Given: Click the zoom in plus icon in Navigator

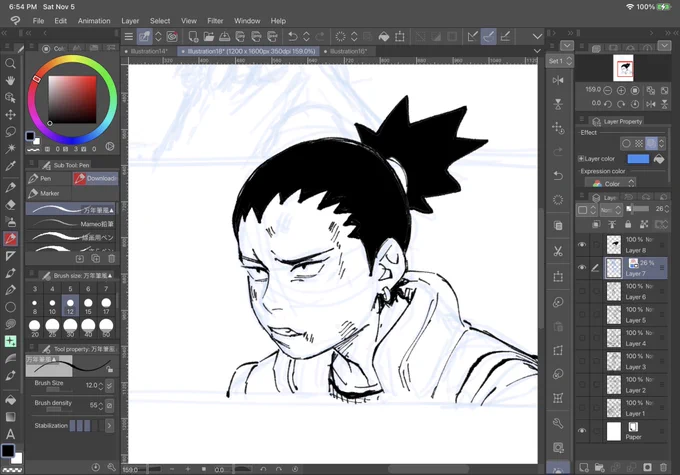Looking at the screenshot, I should pos(621,90).
